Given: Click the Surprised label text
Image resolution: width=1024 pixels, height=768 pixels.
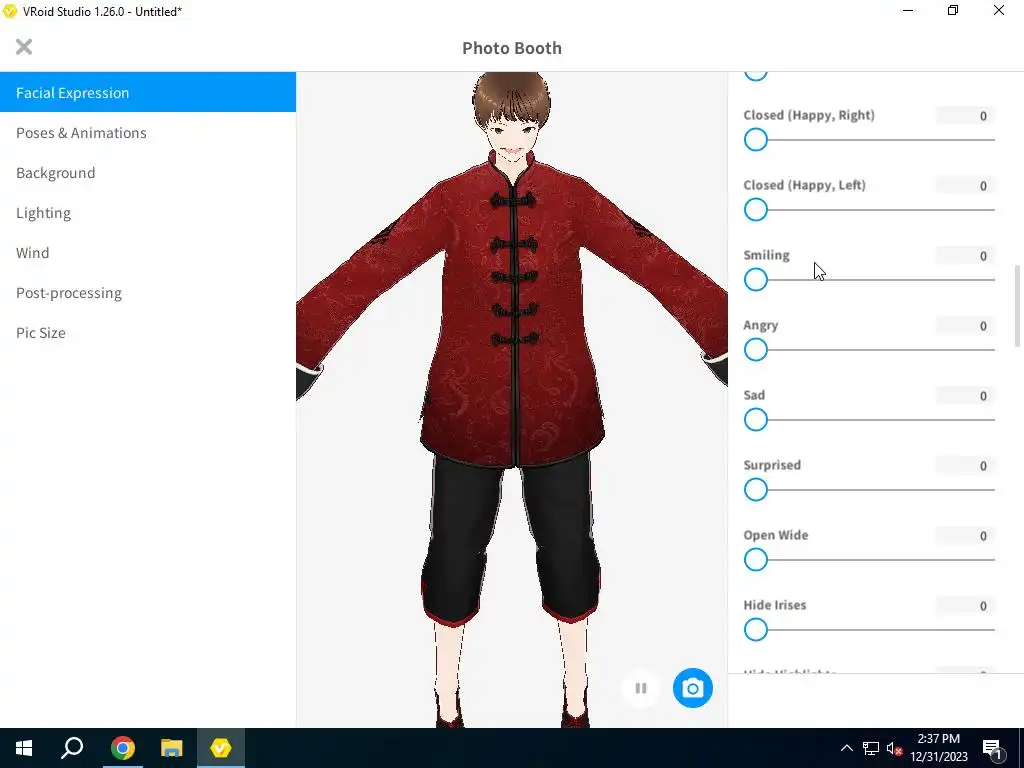Looking at the screenshot, I should [772, 465].
